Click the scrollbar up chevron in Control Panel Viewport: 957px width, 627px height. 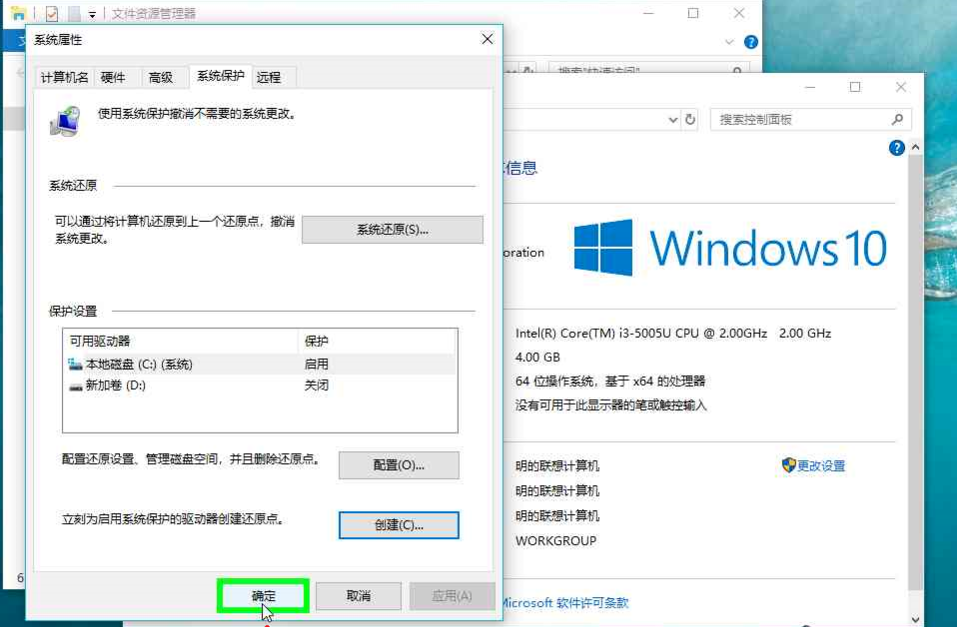point(915,147)
